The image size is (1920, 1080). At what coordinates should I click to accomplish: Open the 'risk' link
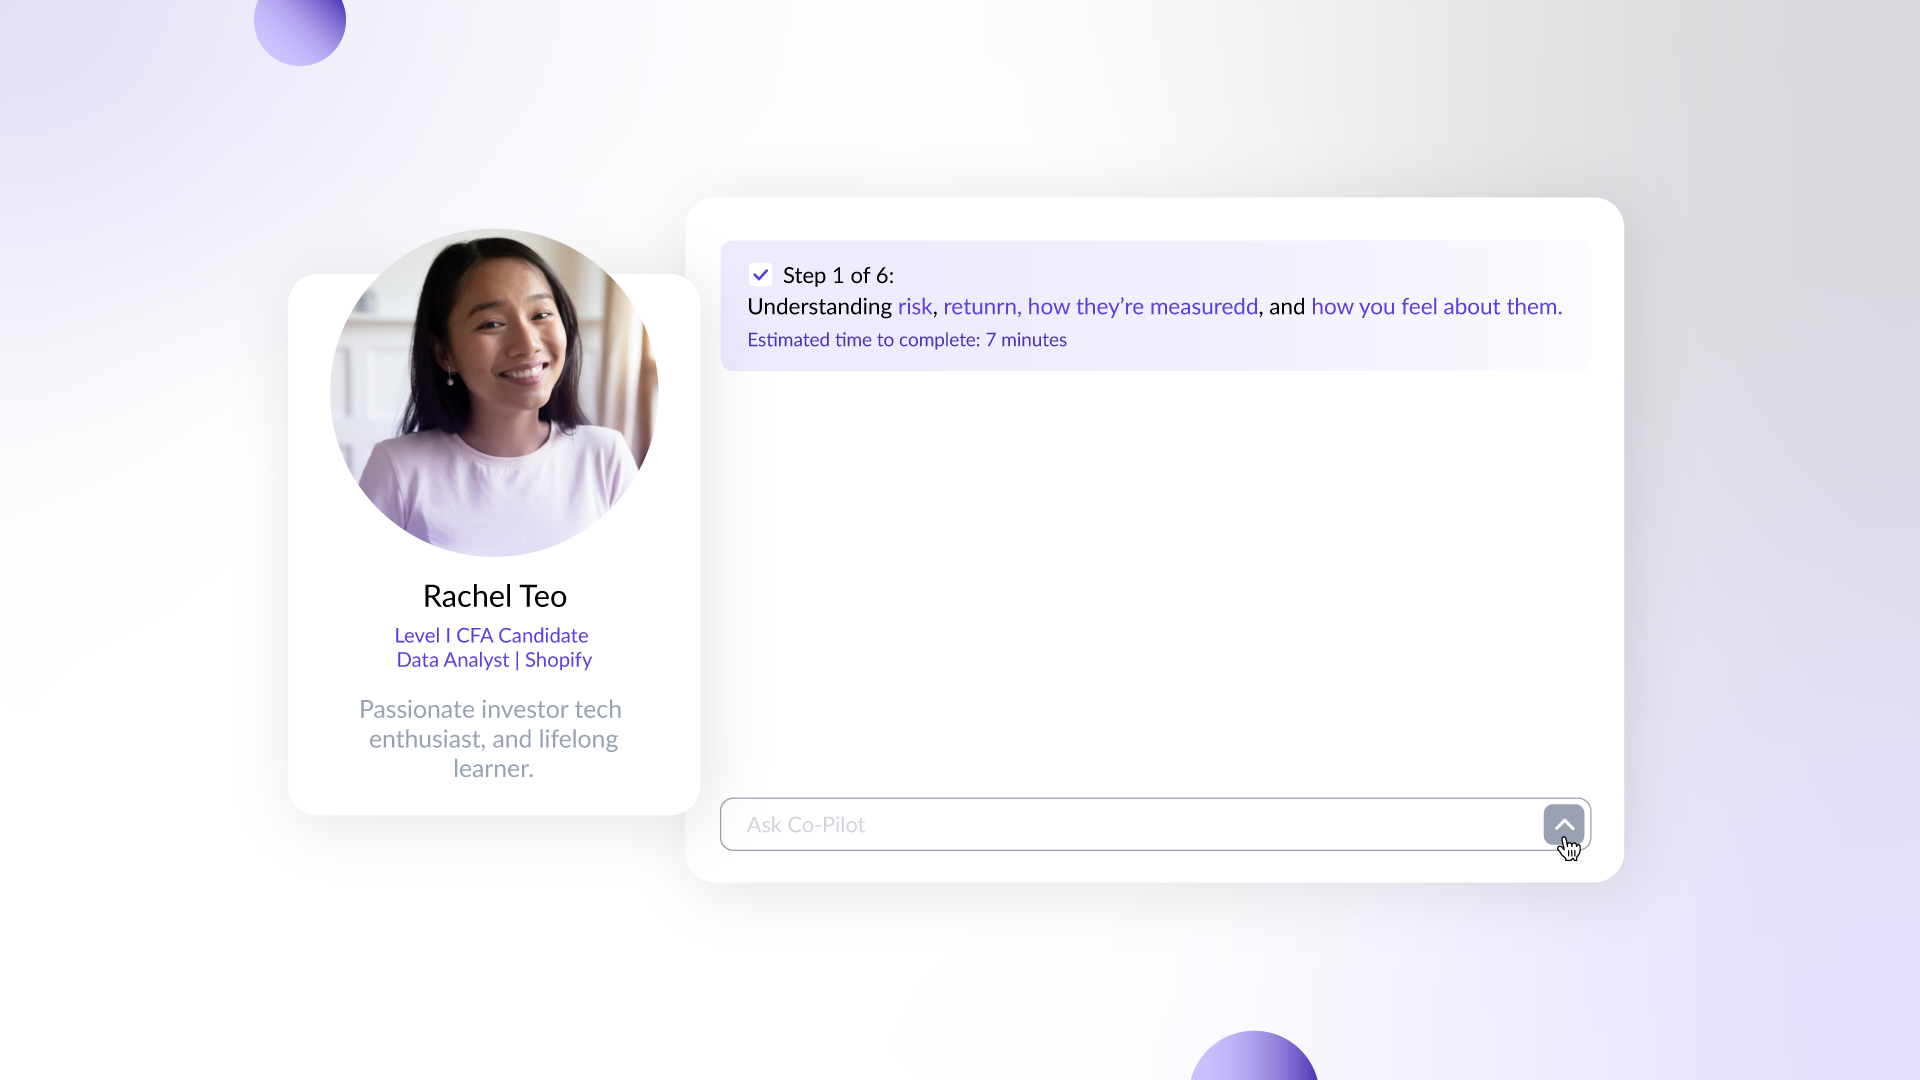pos(914,307)
